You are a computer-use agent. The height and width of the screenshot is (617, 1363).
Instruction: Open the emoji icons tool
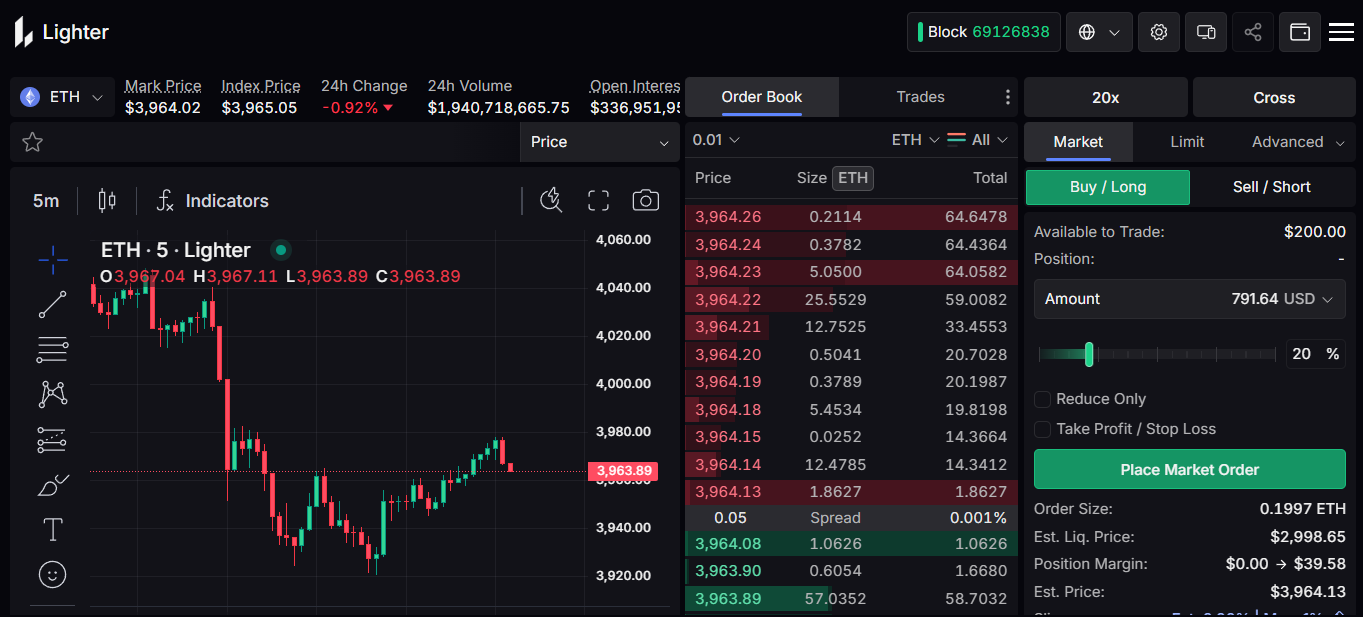click(53, 574)
